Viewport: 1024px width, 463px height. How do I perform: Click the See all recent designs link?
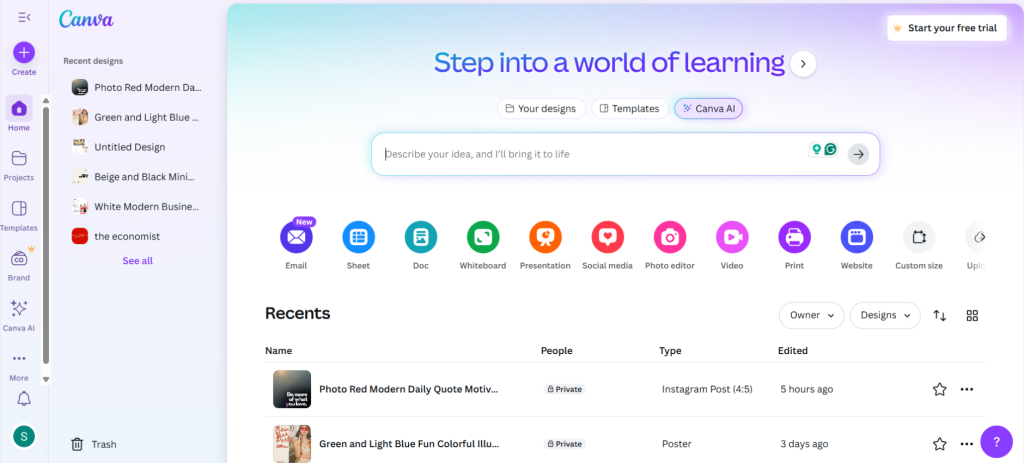coord(137,261)
